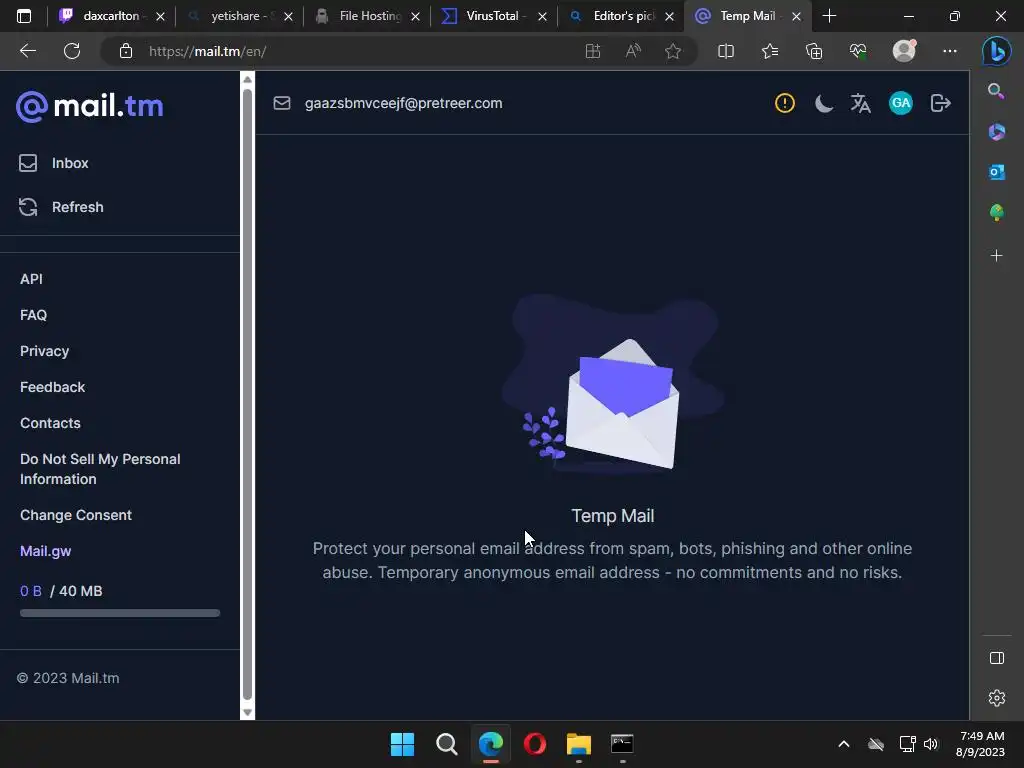Open Microsoft 365 sidebar icon

point(996,132)
